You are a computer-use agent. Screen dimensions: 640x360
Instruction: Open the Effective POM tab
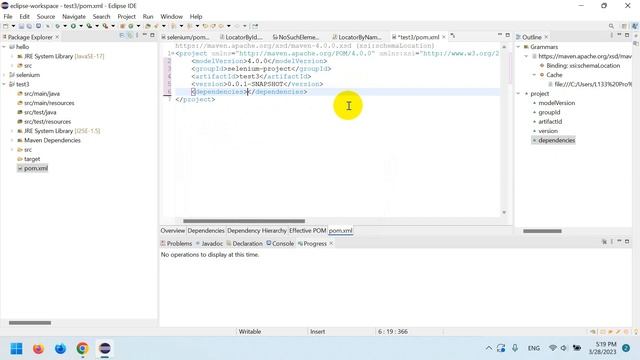307,231
